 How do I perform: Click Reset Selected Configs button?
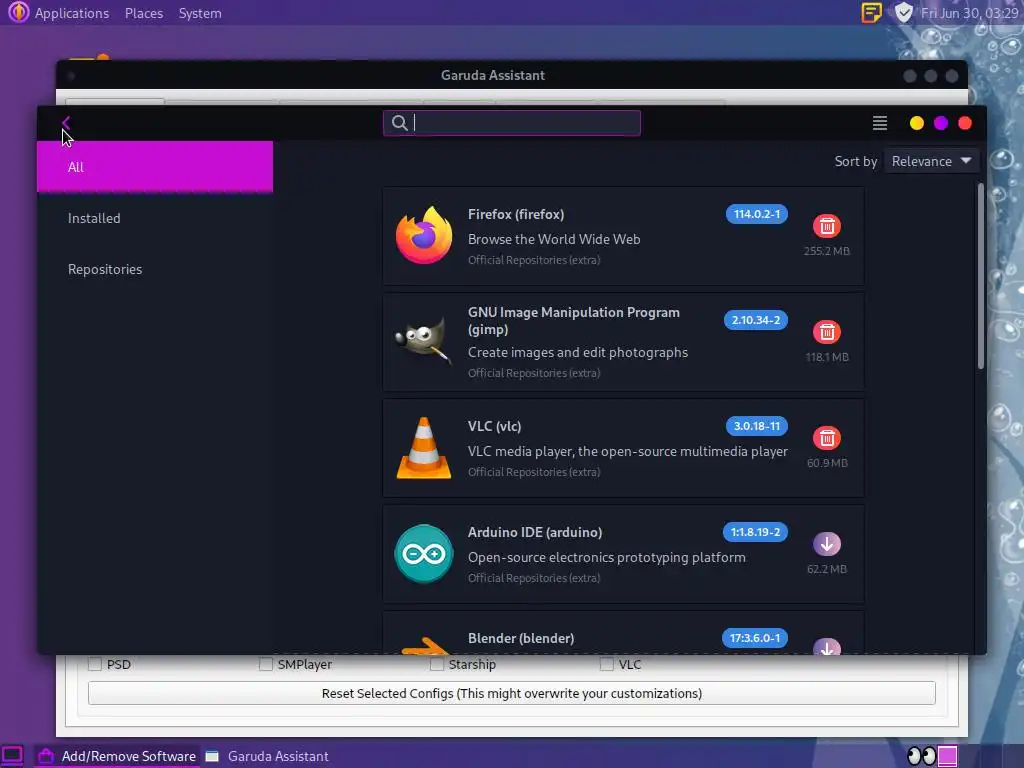[511, 693]
